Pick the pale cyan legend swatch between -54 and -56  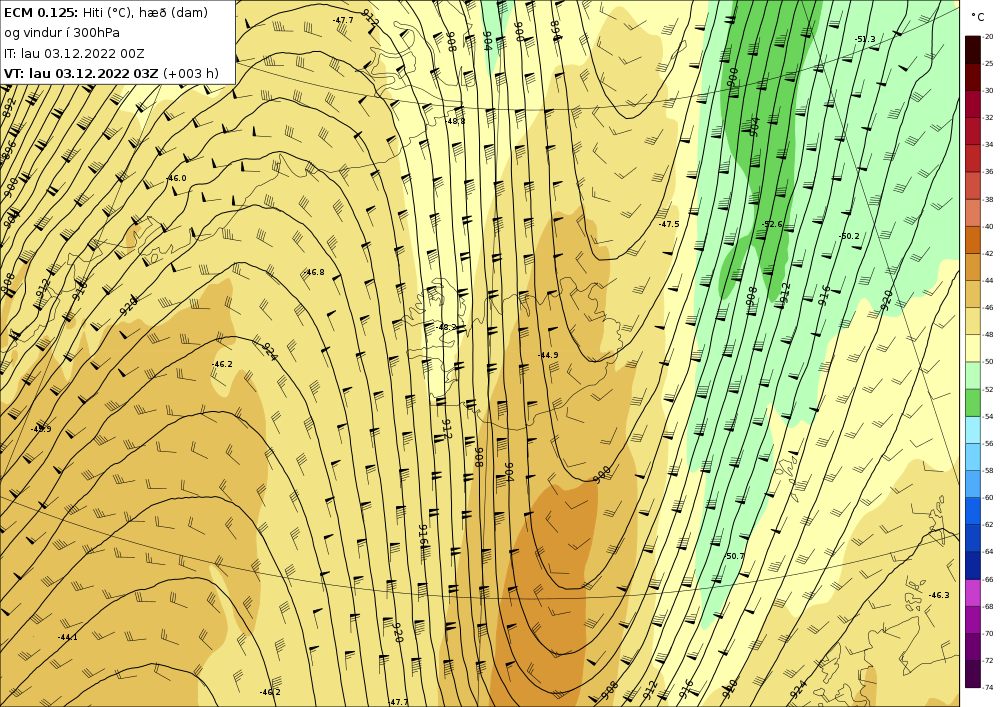click(973, 430)
